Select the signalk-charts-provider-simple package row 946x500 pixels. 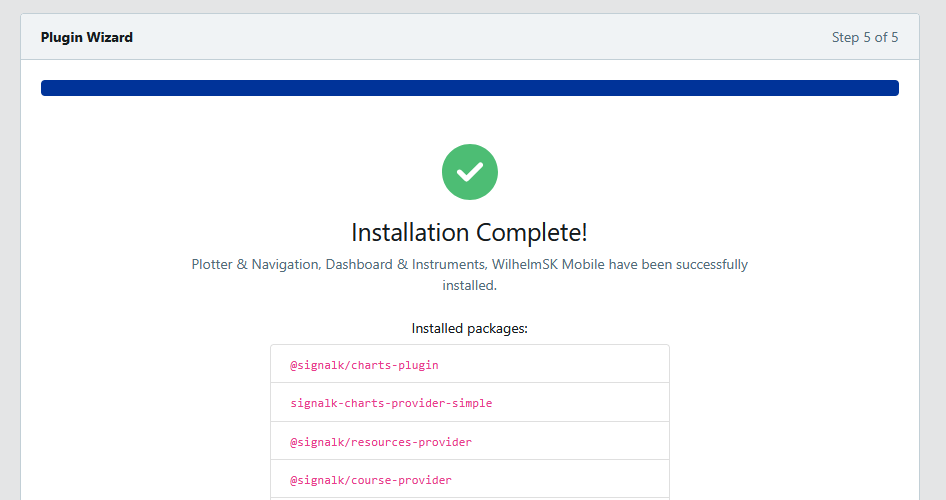tap(469, 402)
